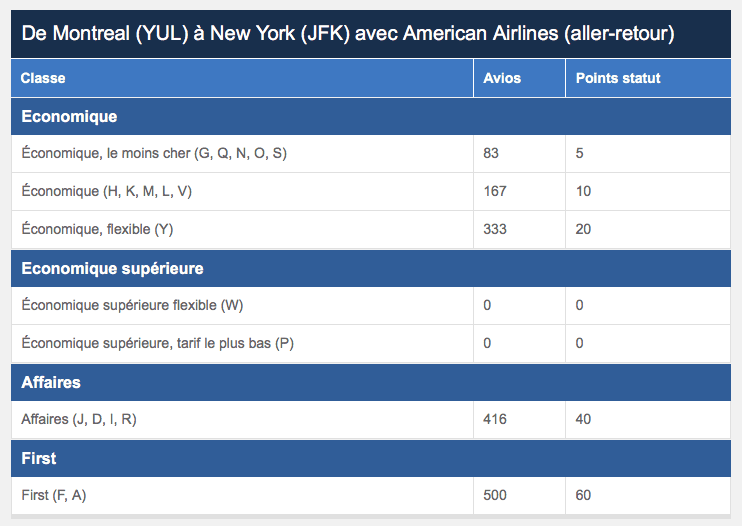
Task: Select the Economique supérieure section header
Action: pyautogui.click(x=112, y=269)
